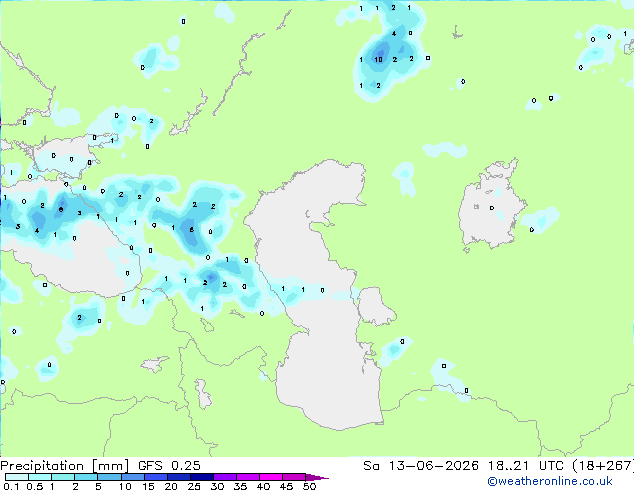Screen dimensions: 634x490
Task: Click the 'Precipitation [mm]' title text
Action: click(65, 466)
